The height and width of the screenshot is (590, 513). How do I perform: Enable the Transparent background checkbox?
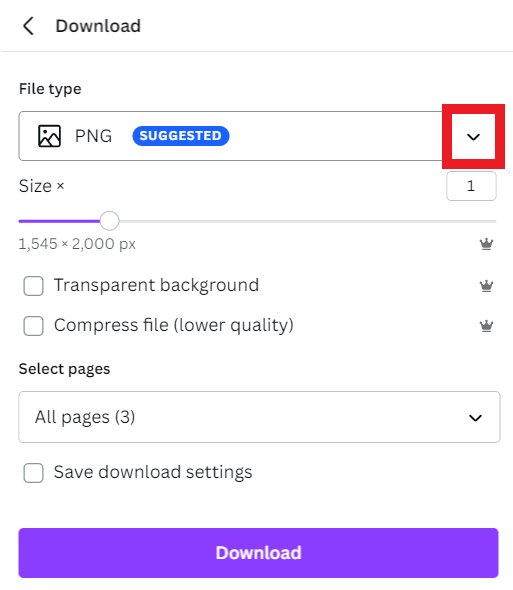click(33, 286)
